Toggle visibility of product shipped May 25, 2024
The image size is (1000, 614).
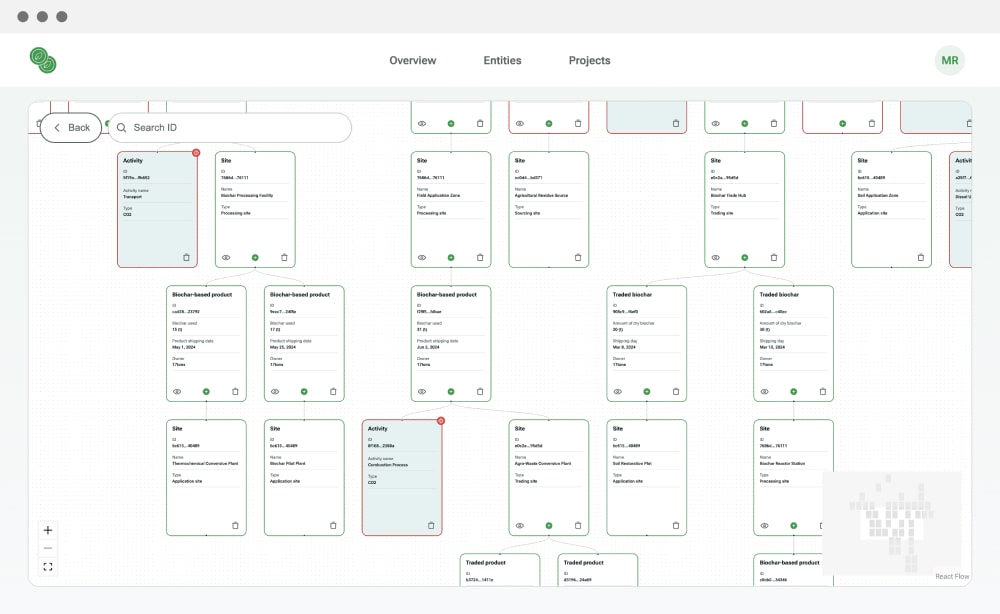275,391
